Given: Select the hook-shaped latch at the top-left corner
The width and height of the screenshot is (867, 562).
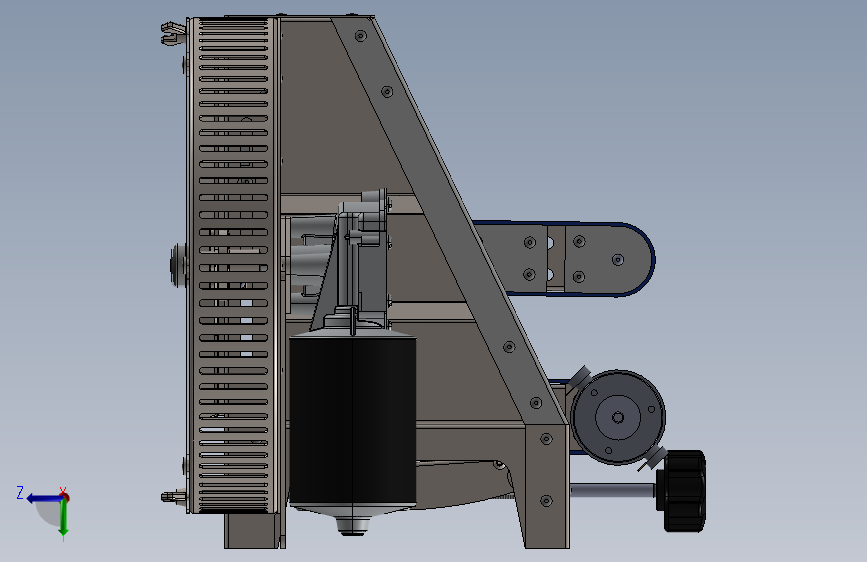Looking at the screenshot, I should point(173,33).
